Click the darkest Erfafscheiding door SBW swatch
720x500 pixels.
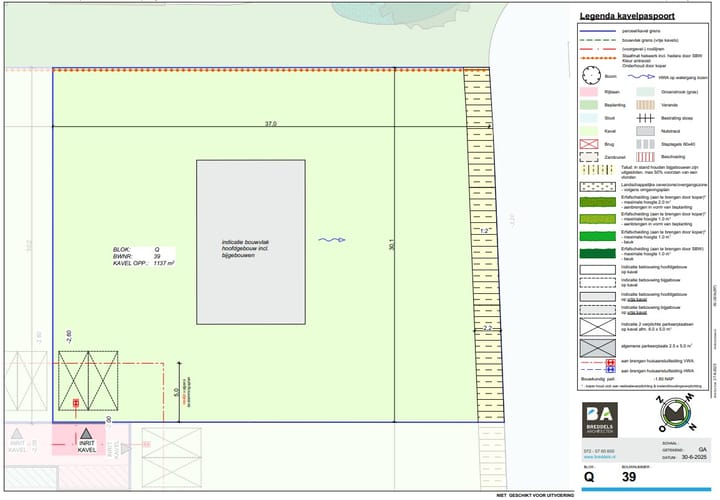[x=597, y=253]
